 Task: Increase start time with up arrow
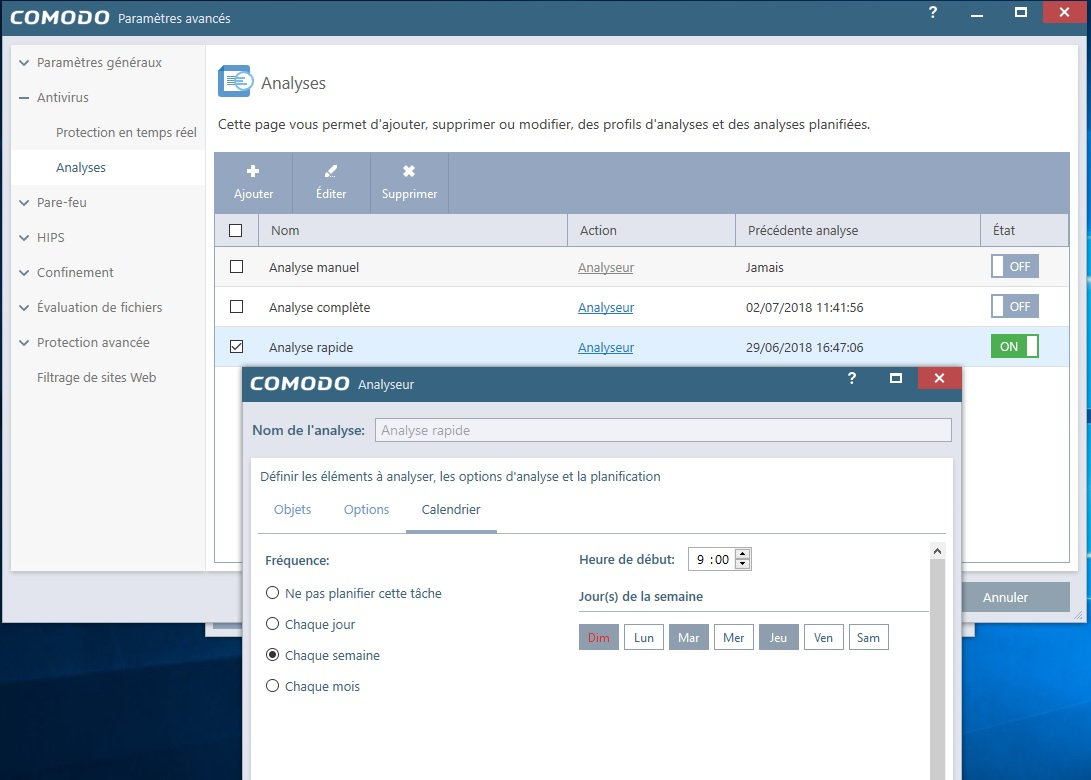(x=742, y=555)
